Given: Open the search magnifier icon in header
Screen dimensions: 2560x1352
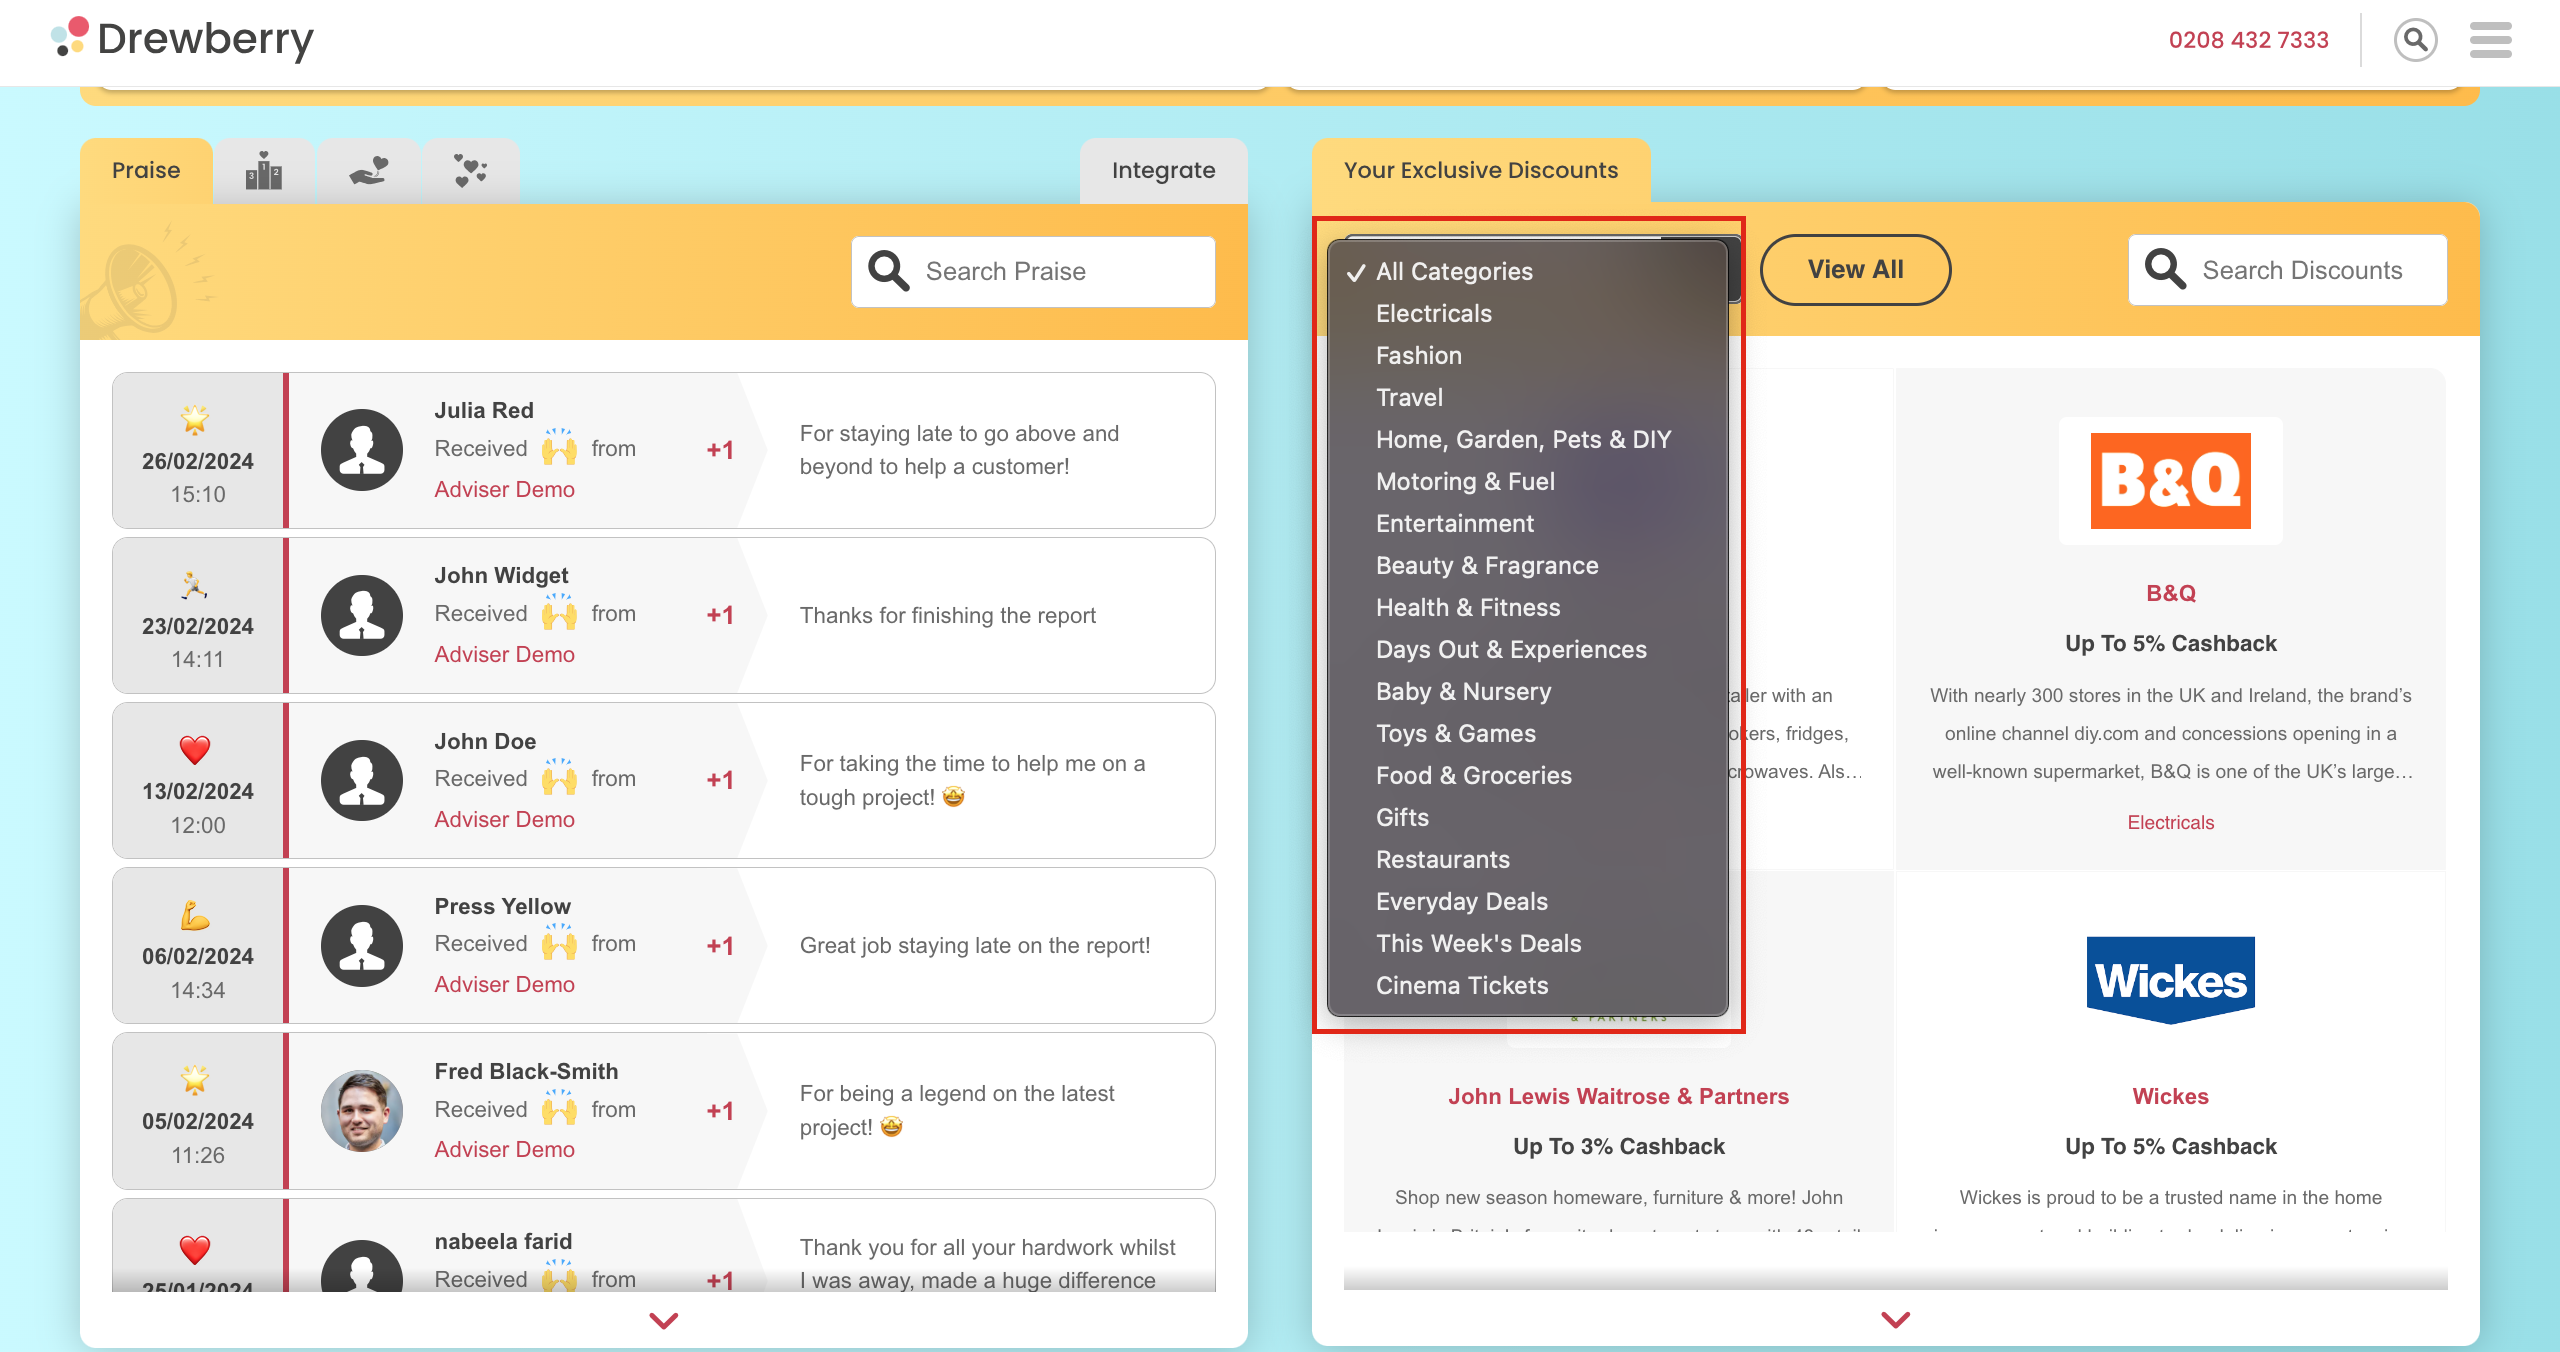Looking at the screenshot, I should tap(2415, 40).
